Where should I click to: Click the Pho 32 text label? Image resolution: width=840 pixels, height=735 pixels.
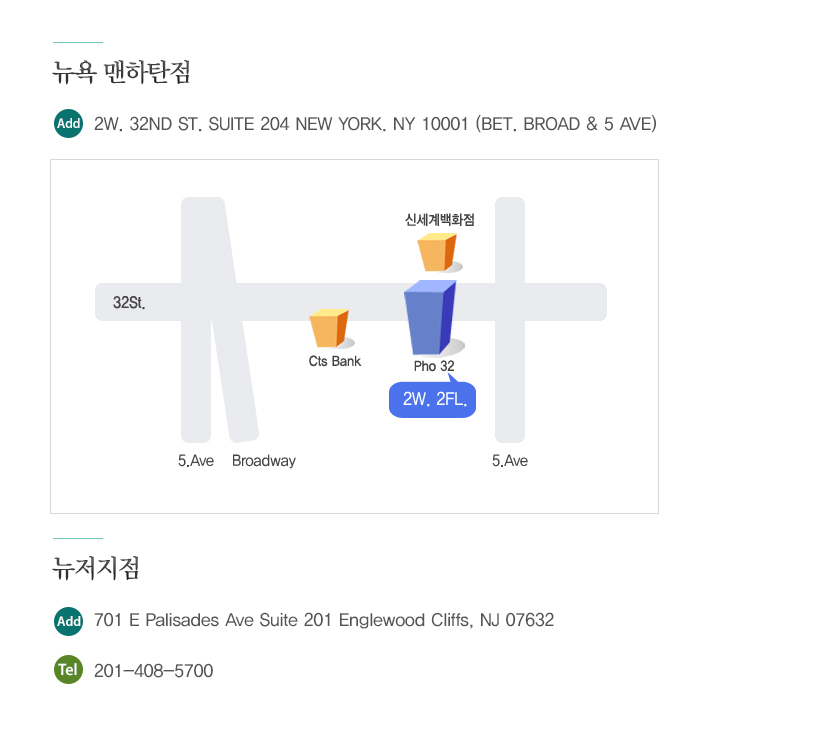tap(434, 366)
